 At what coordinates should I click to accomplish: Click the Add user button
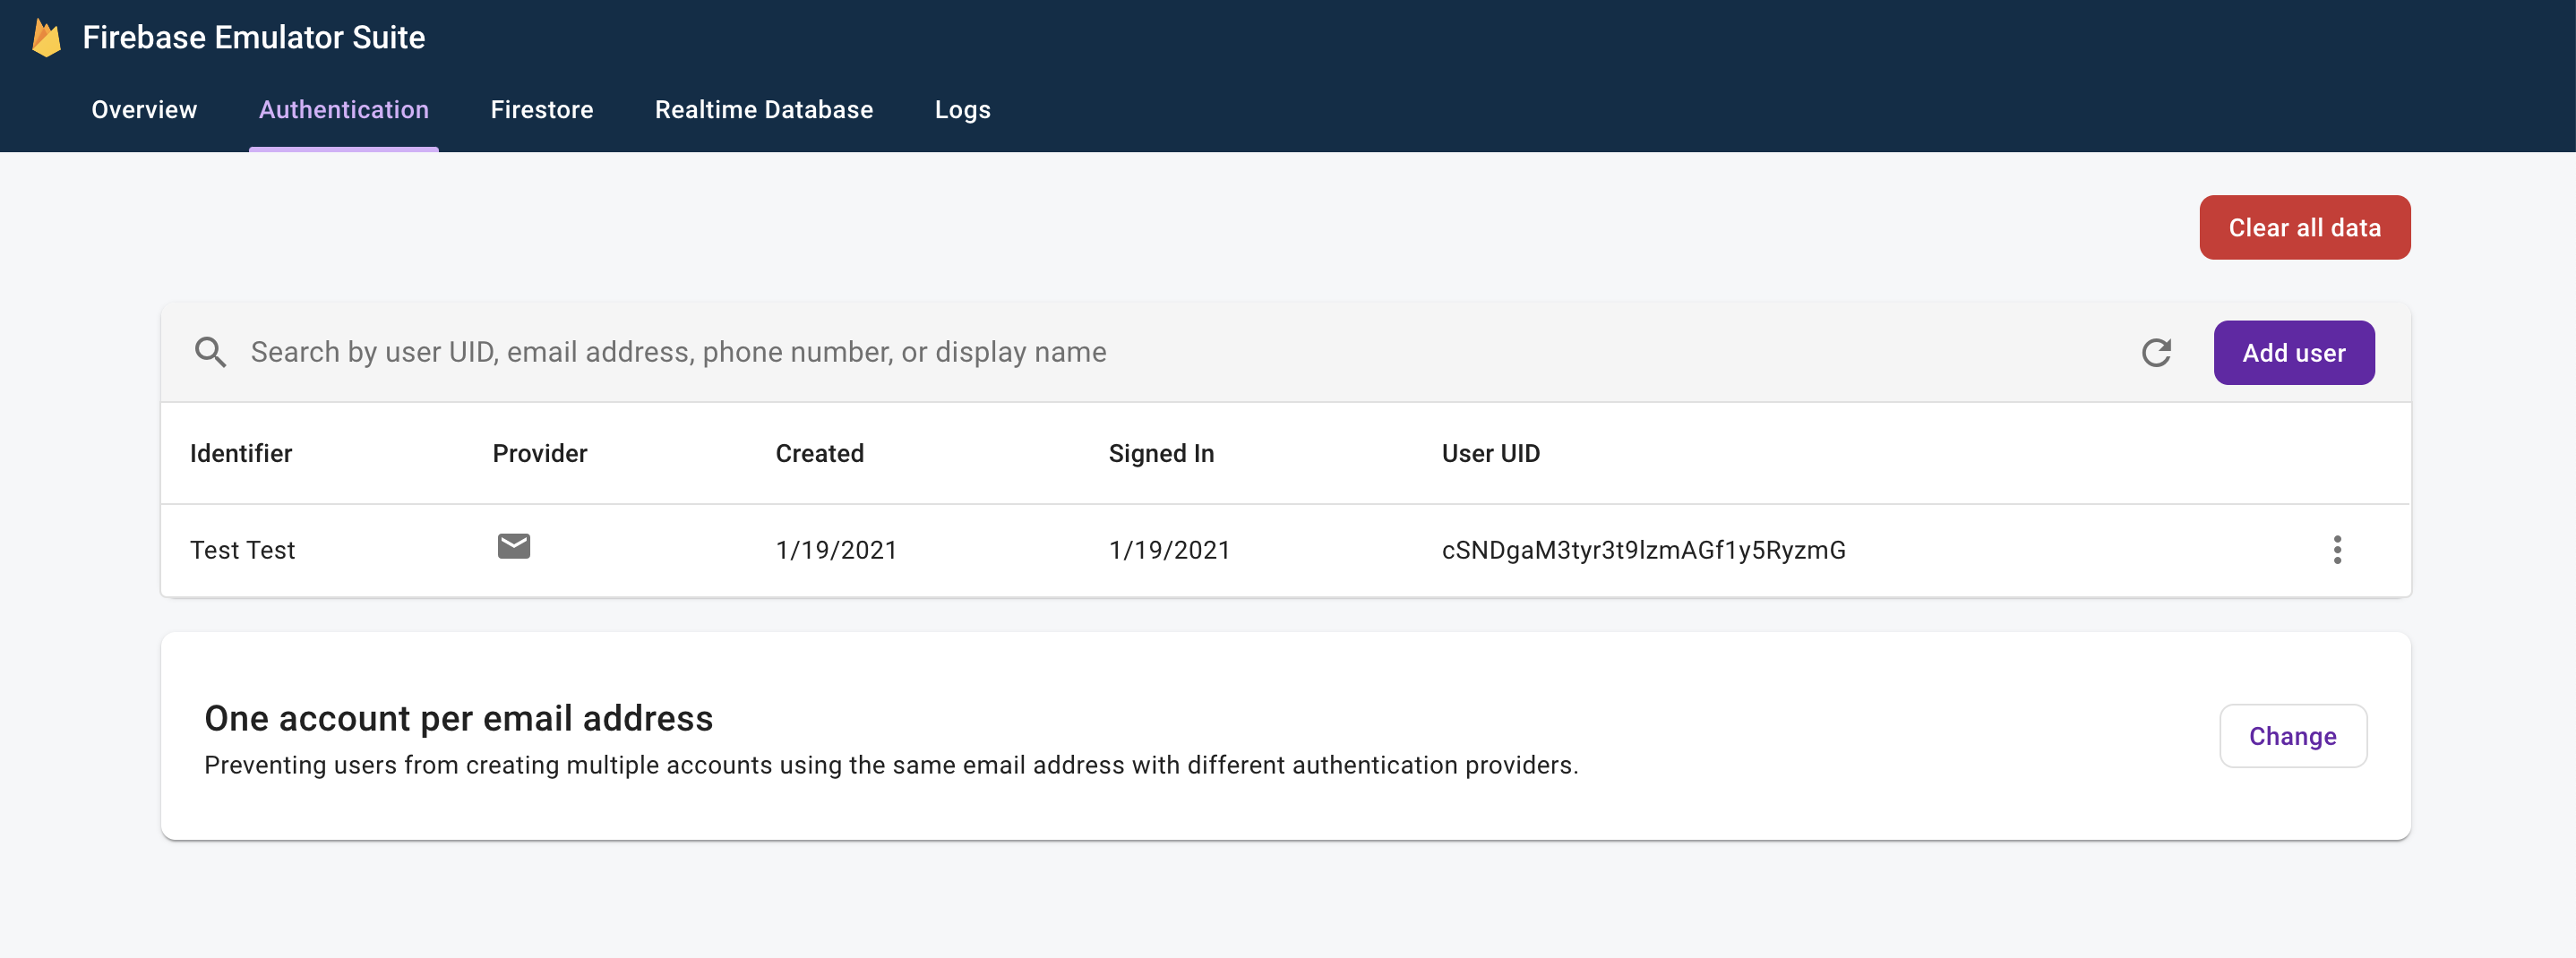point(2293,352)
